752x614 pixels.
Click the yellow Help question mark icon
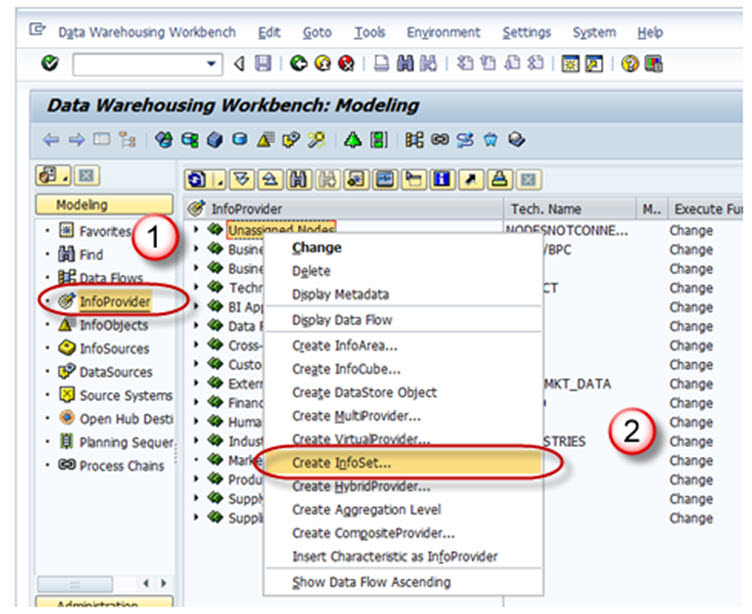pos(631,64)
